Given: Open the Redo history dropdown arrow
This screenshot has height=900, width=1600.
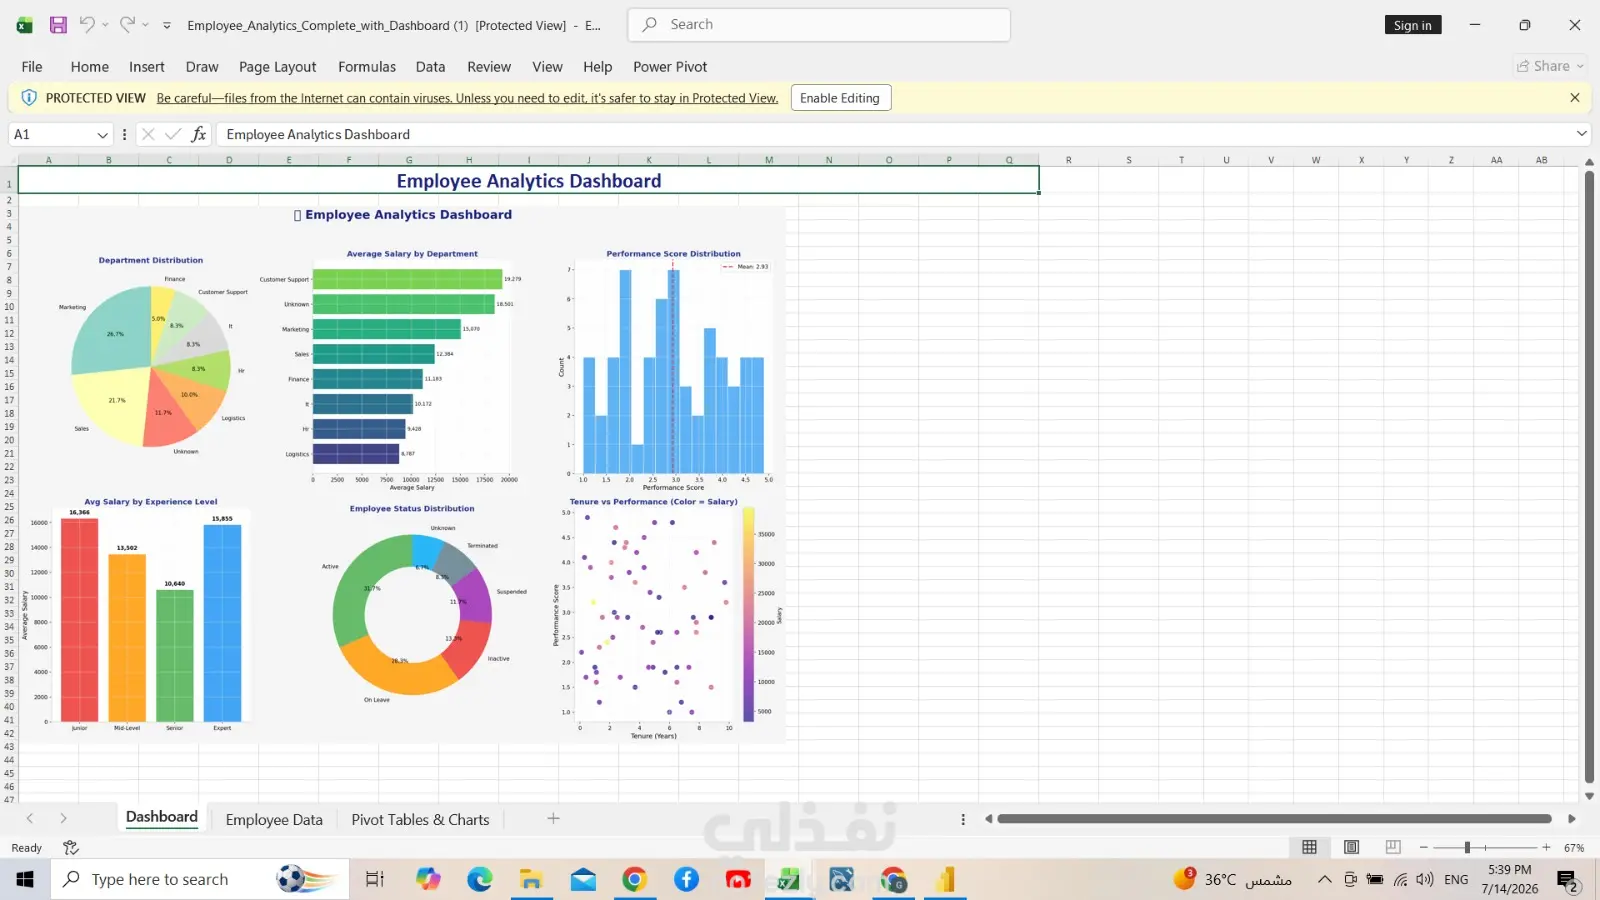Looking at the screenshot, I should pos(145,25).
